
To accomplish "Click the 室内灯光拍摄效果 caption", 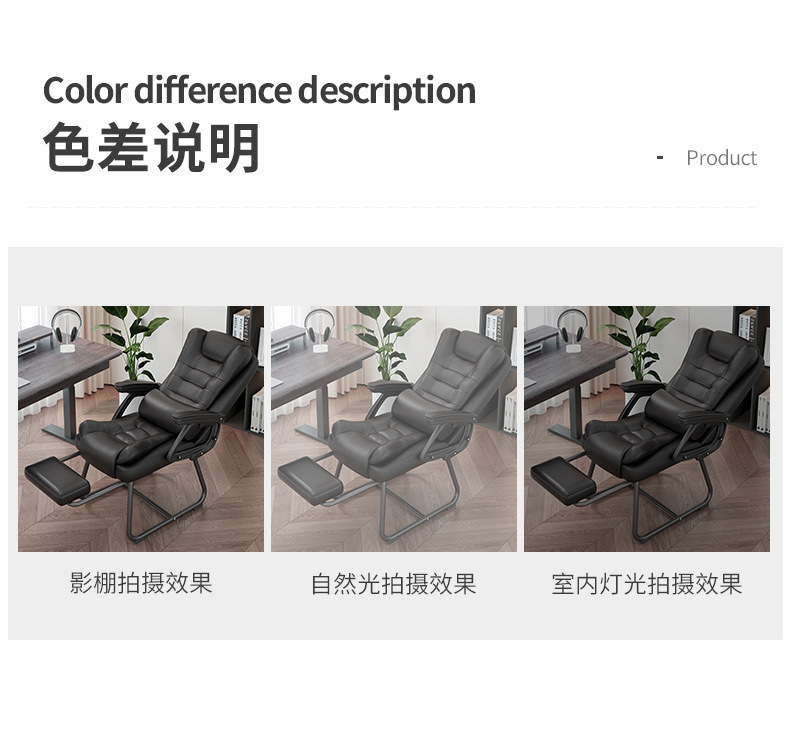I will tap(647, 584).
